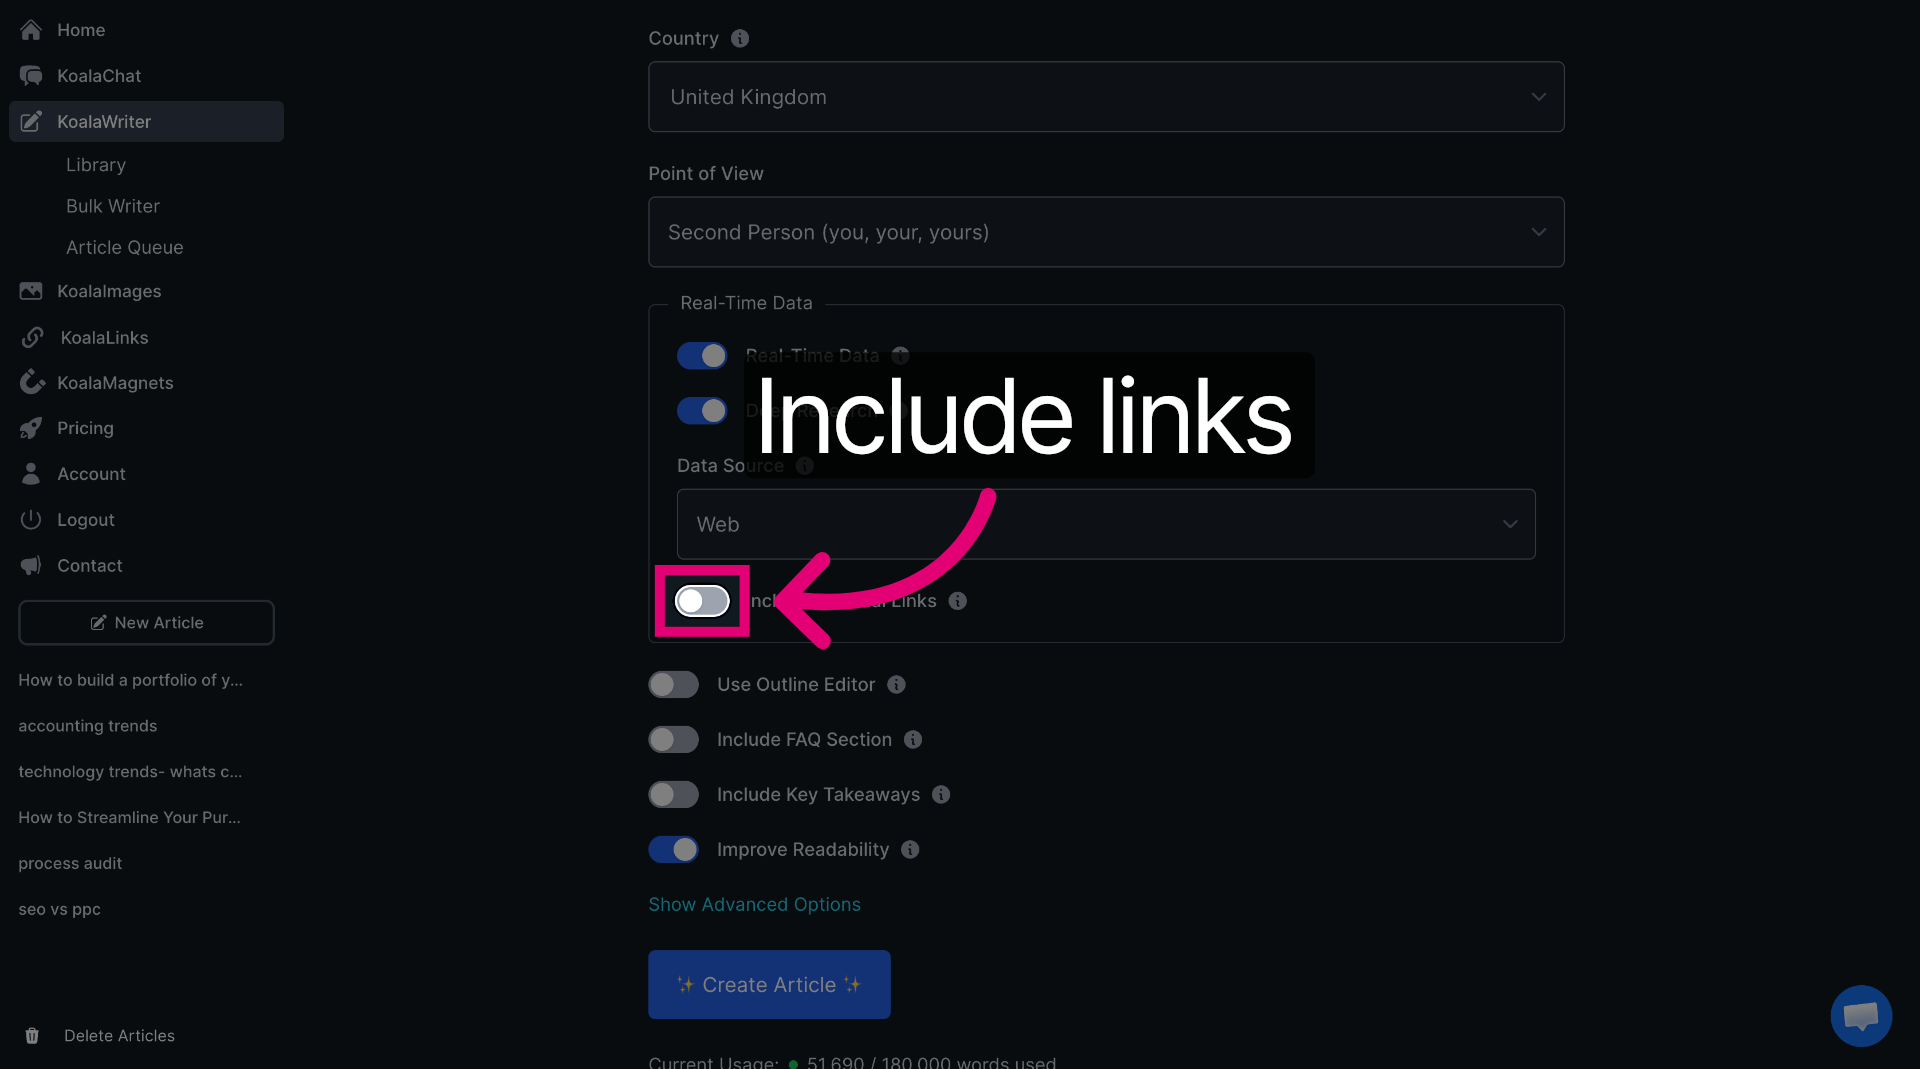
Task: Click the KoalaWriter pencil icon
Action: (x=31, y=122)
